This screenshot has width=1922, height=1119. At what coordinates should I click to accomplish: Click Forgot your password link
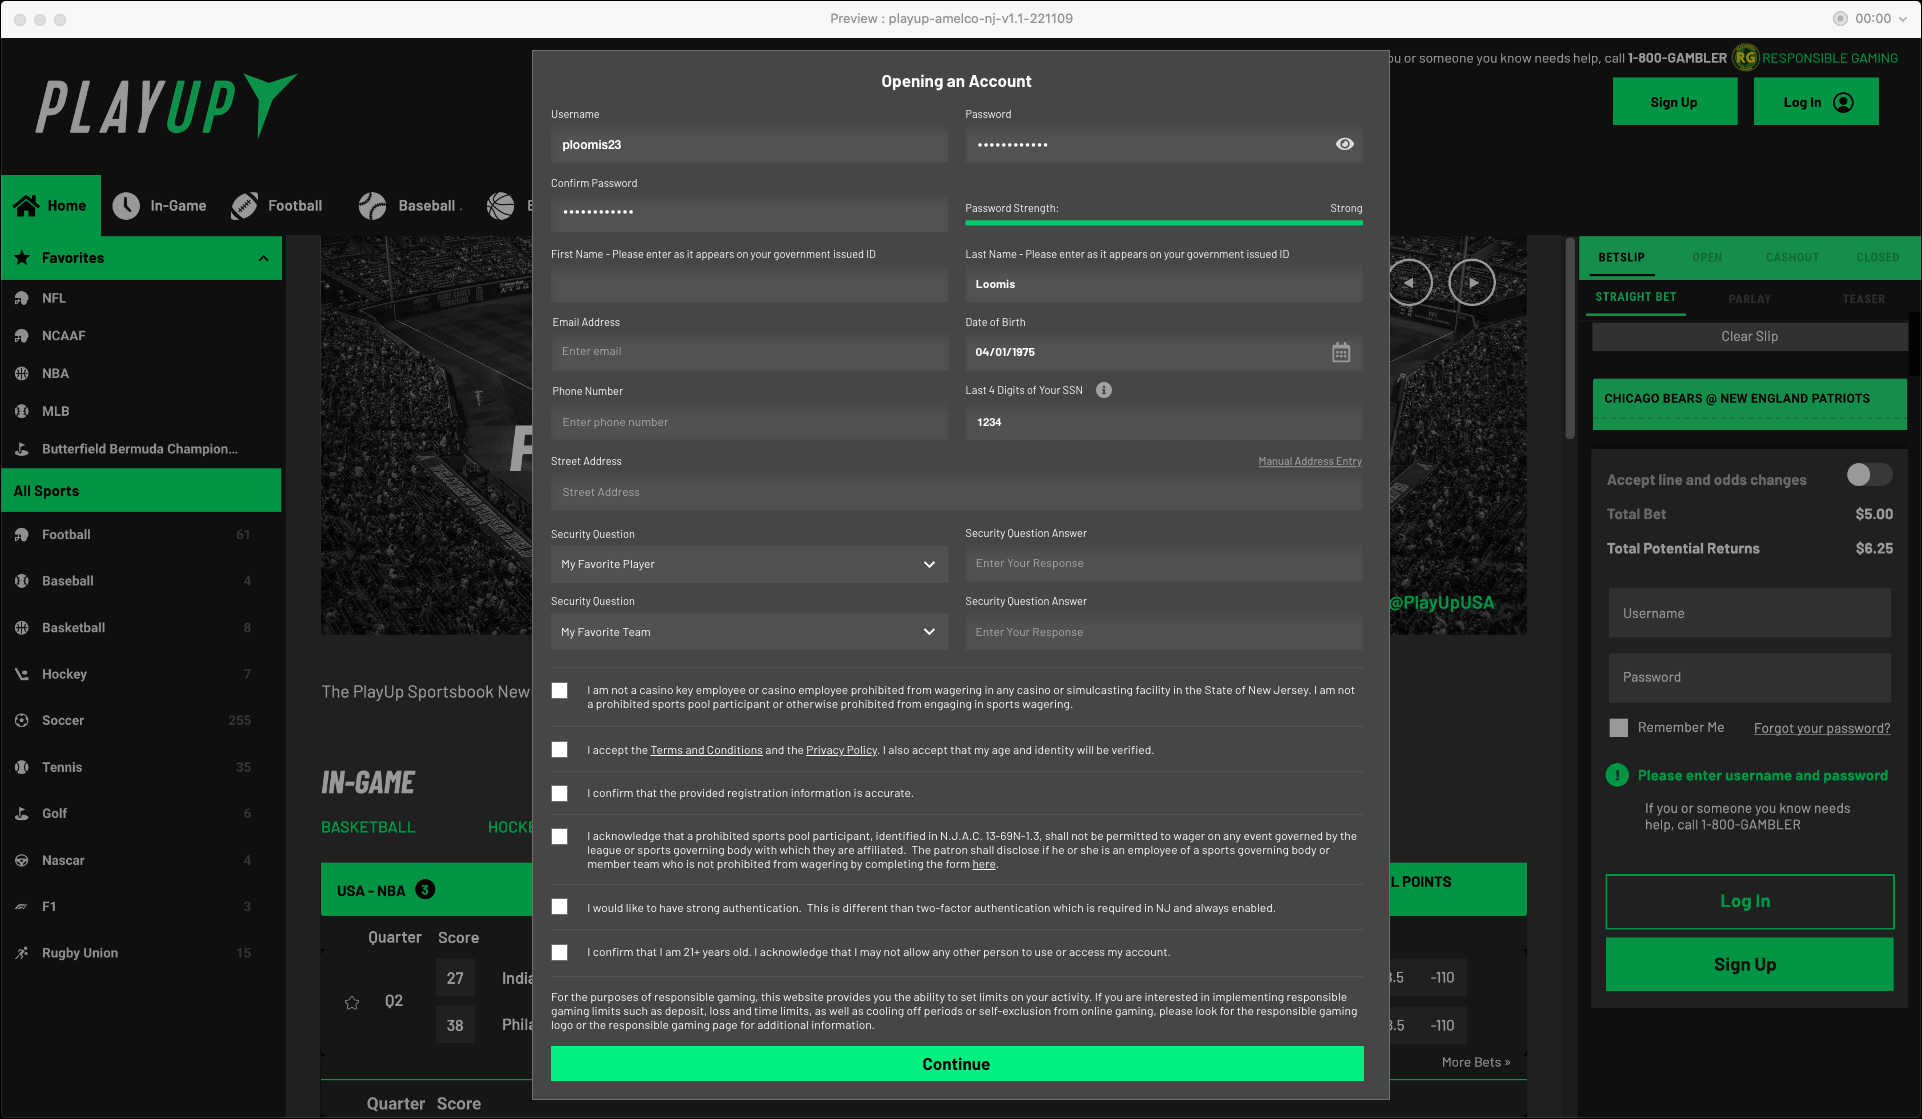(x=1822, y=728)
